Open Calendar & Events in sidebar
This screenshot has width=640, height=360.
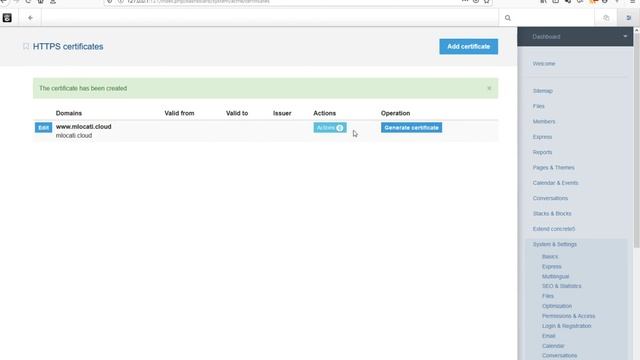click(555, 183)
